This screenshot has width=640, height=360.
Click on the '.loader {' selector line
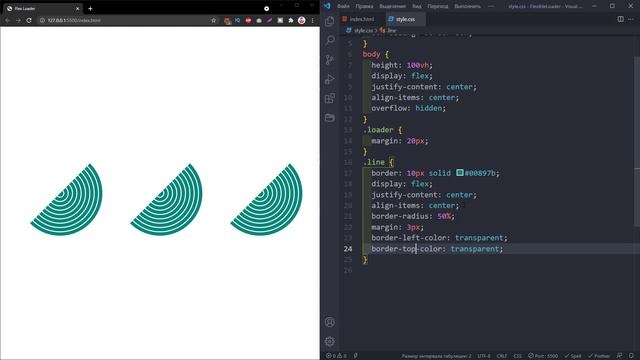pyautogui.click(x=382, y=130)
